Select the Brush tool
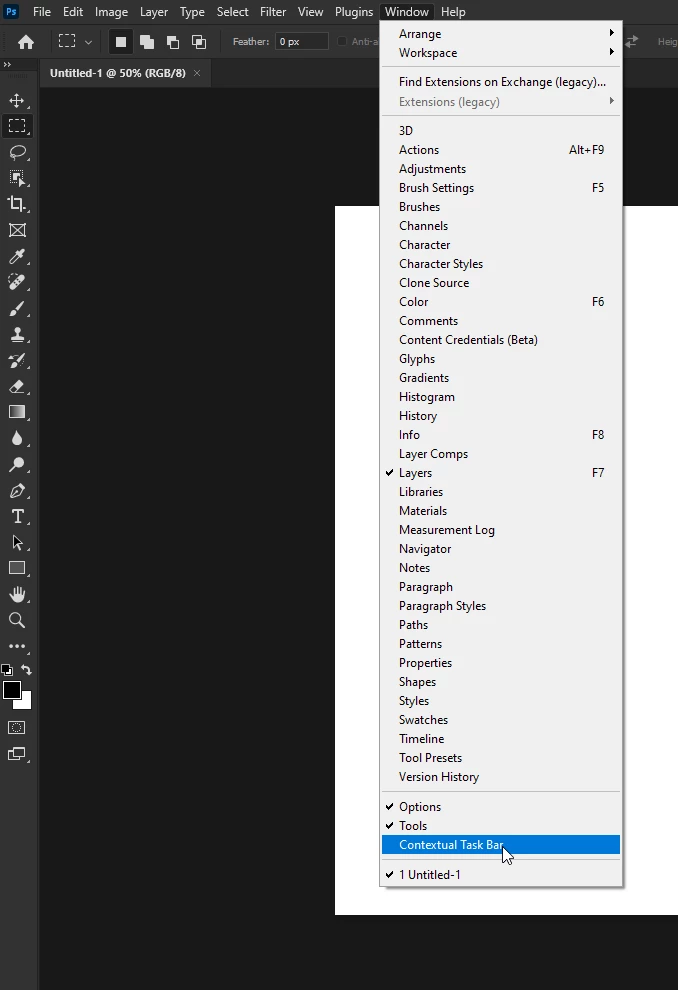 pyautogui.click(x=17, y=309)
